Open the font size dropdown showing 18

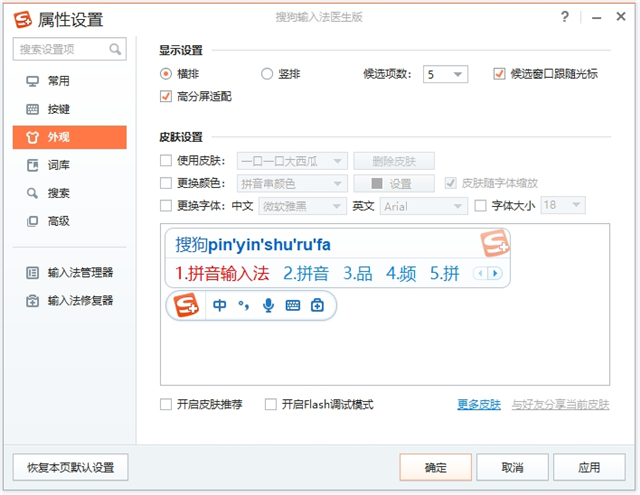coord(563,205)
